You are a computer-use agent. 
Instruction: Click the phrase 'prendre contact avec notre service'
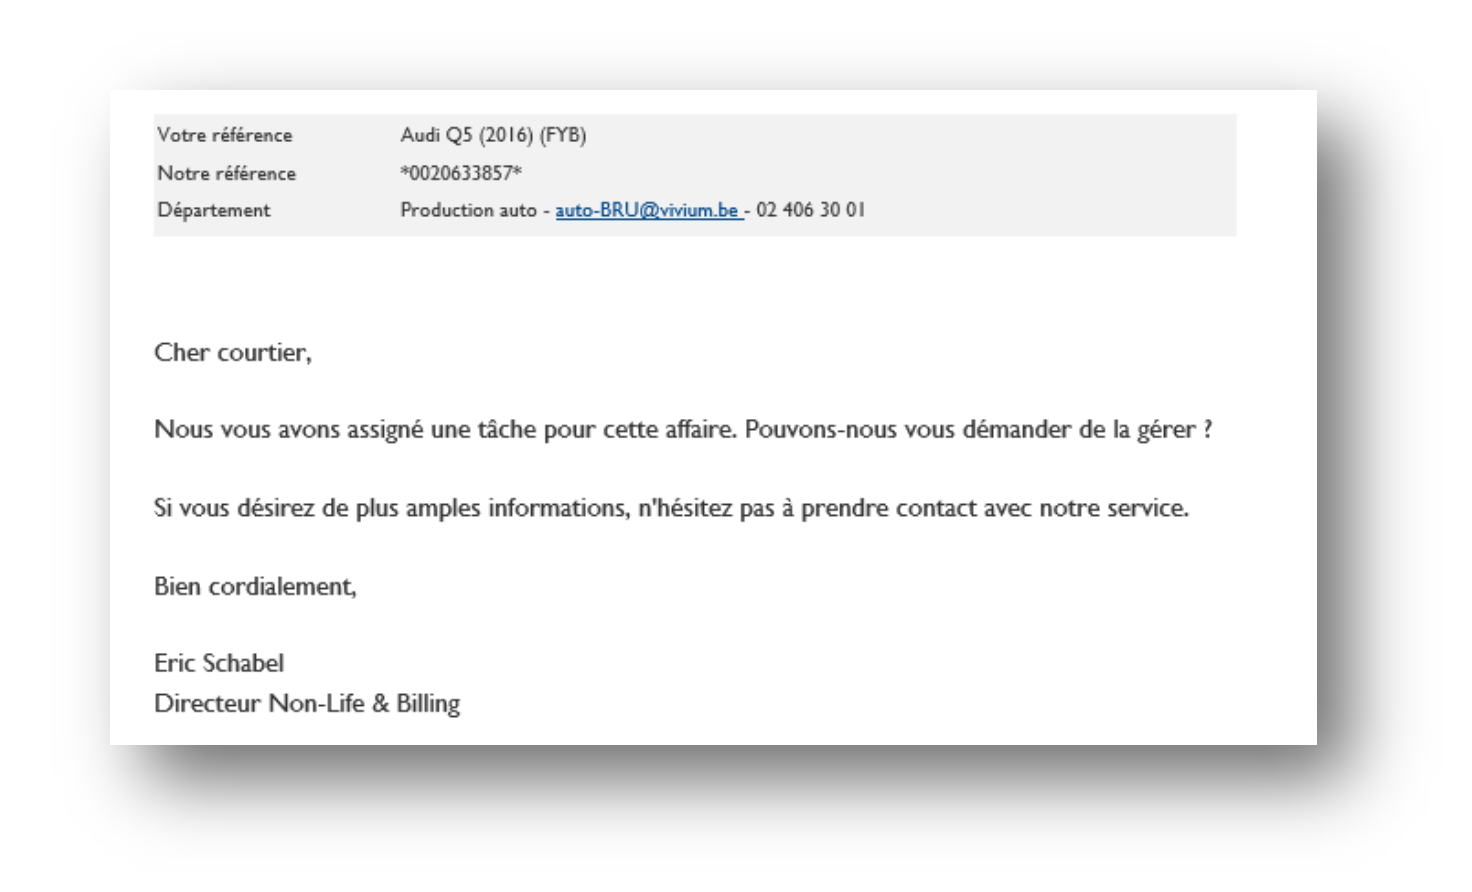[x=992, y=508]
